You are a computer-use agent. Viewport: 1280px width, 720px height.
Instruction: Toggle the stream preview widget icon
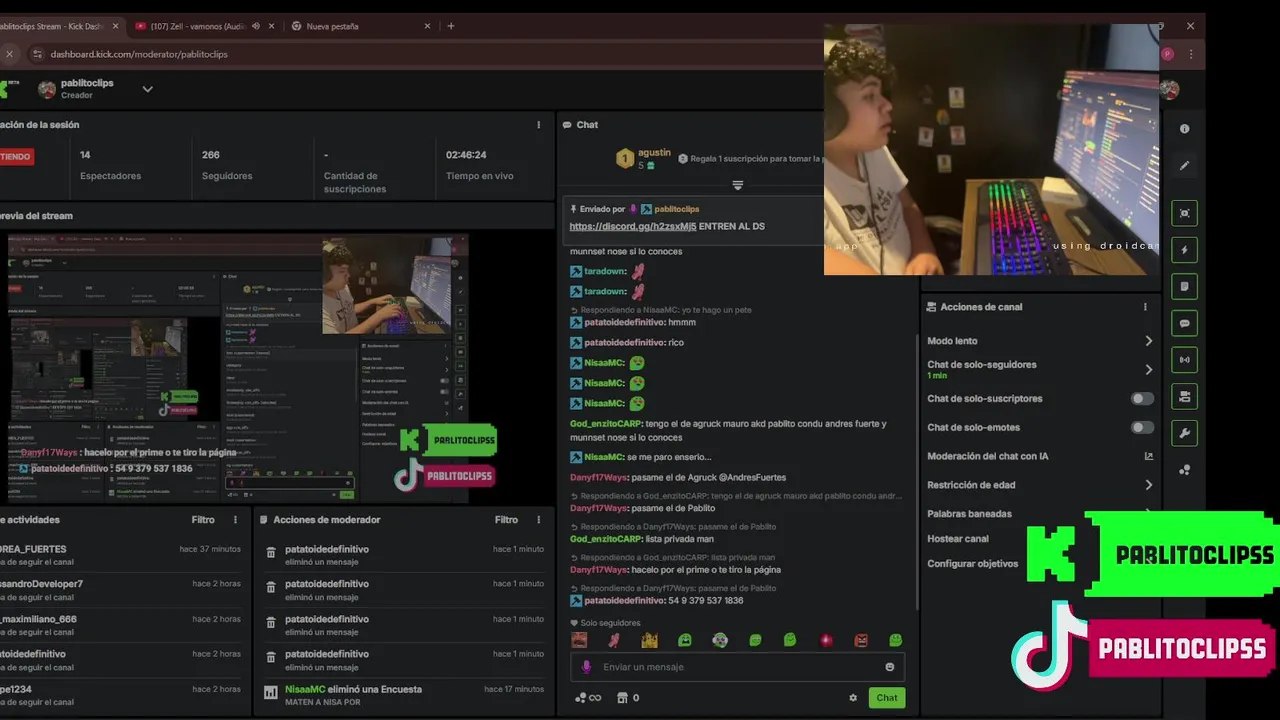1184,213
